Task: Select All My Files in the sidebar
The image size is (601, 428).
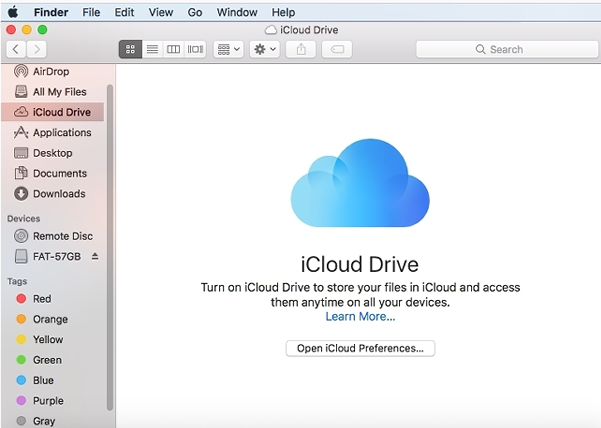Action: 53,92
